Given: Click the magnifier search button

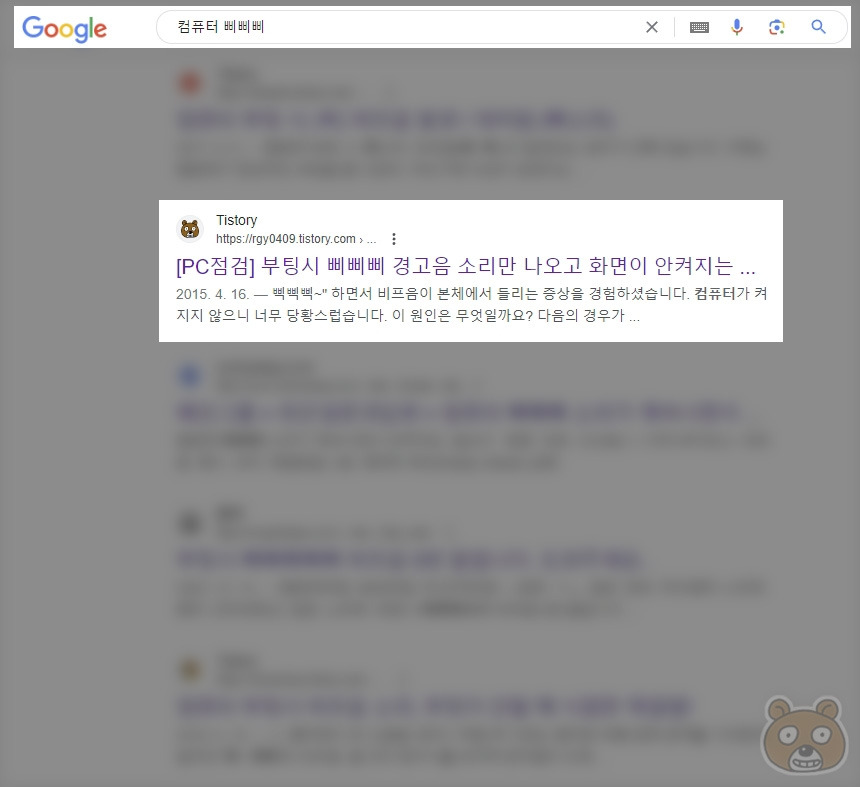Looking at the screenshot, I should [818, 27].
